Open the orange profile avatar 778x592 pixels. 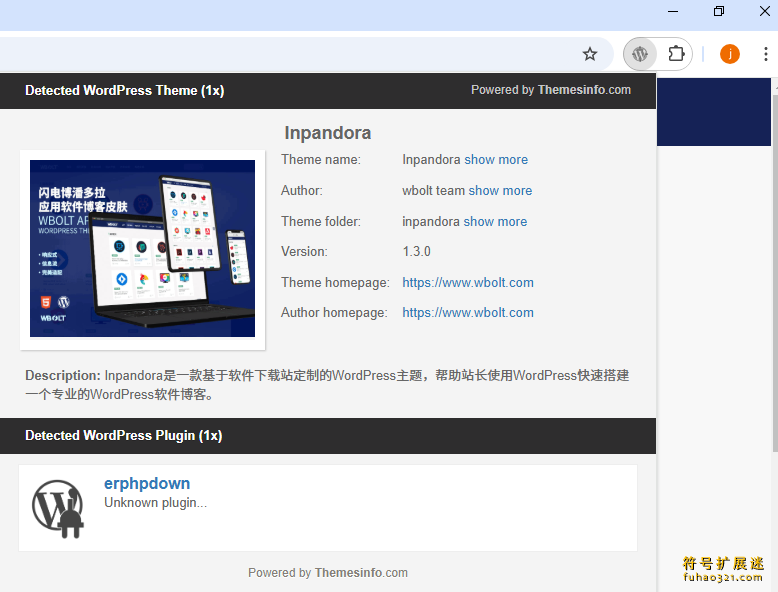(x=729, y=54)
